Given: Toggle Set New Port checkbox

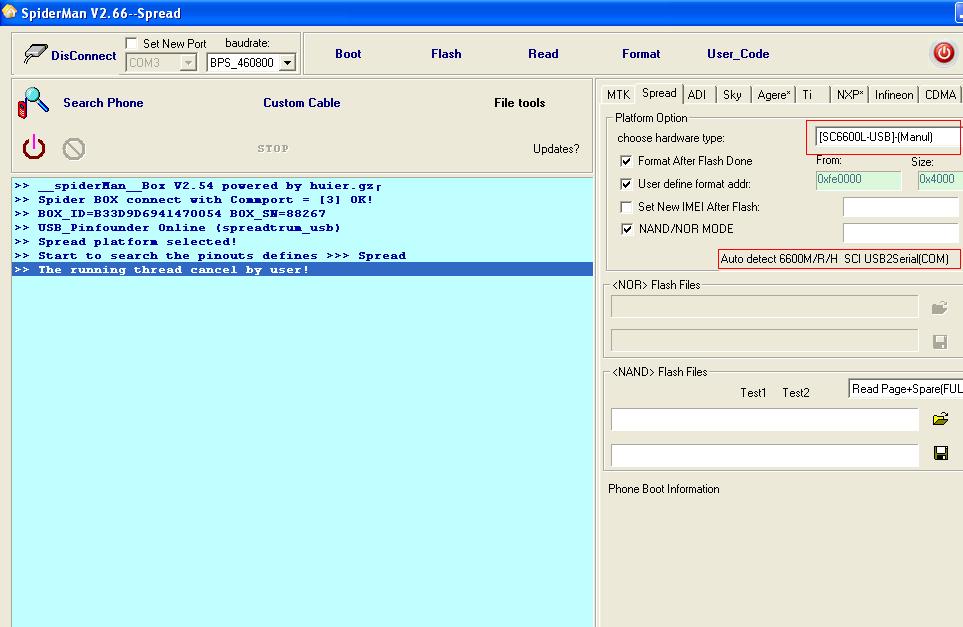Looking at the screenshot, I should click(x=131, y=43).
